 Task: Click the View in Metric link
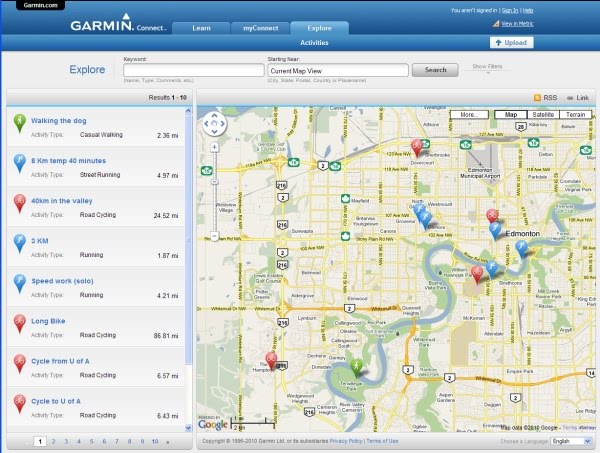(x=517, y=24)
